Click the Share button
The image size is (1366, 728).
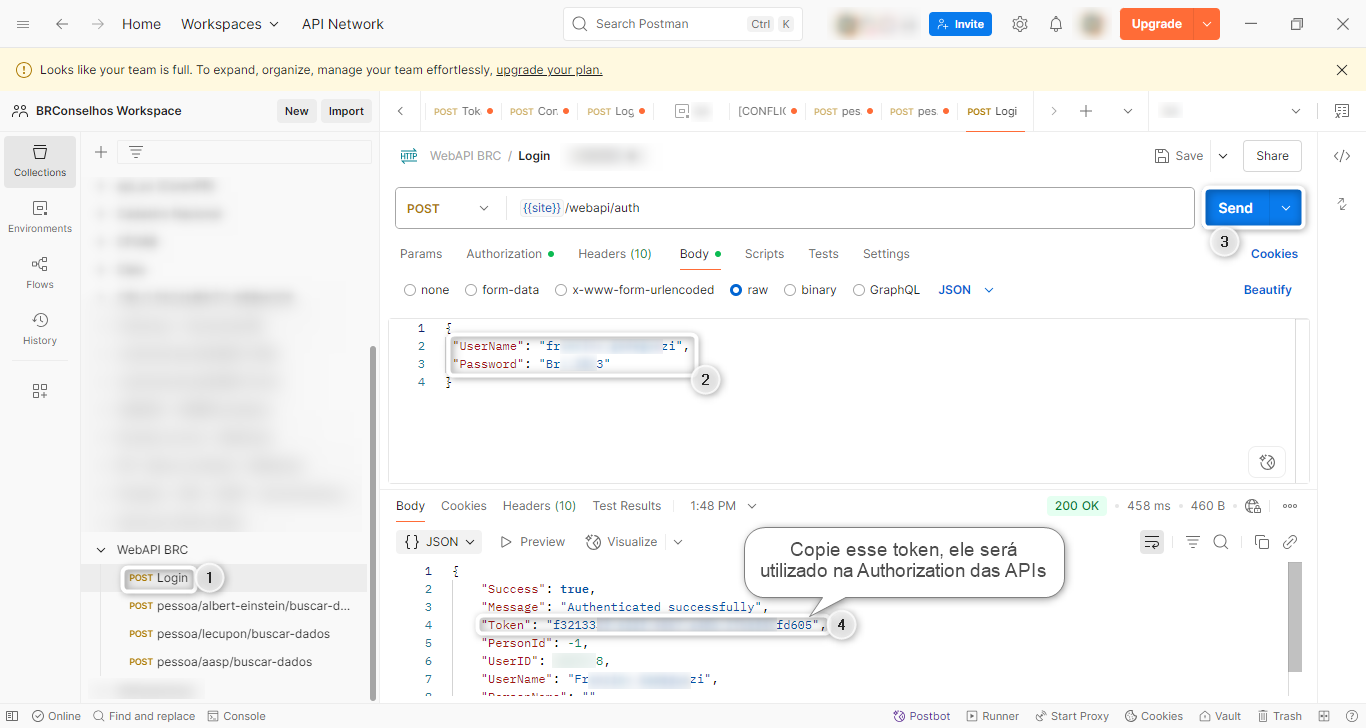click(1272, 156)
